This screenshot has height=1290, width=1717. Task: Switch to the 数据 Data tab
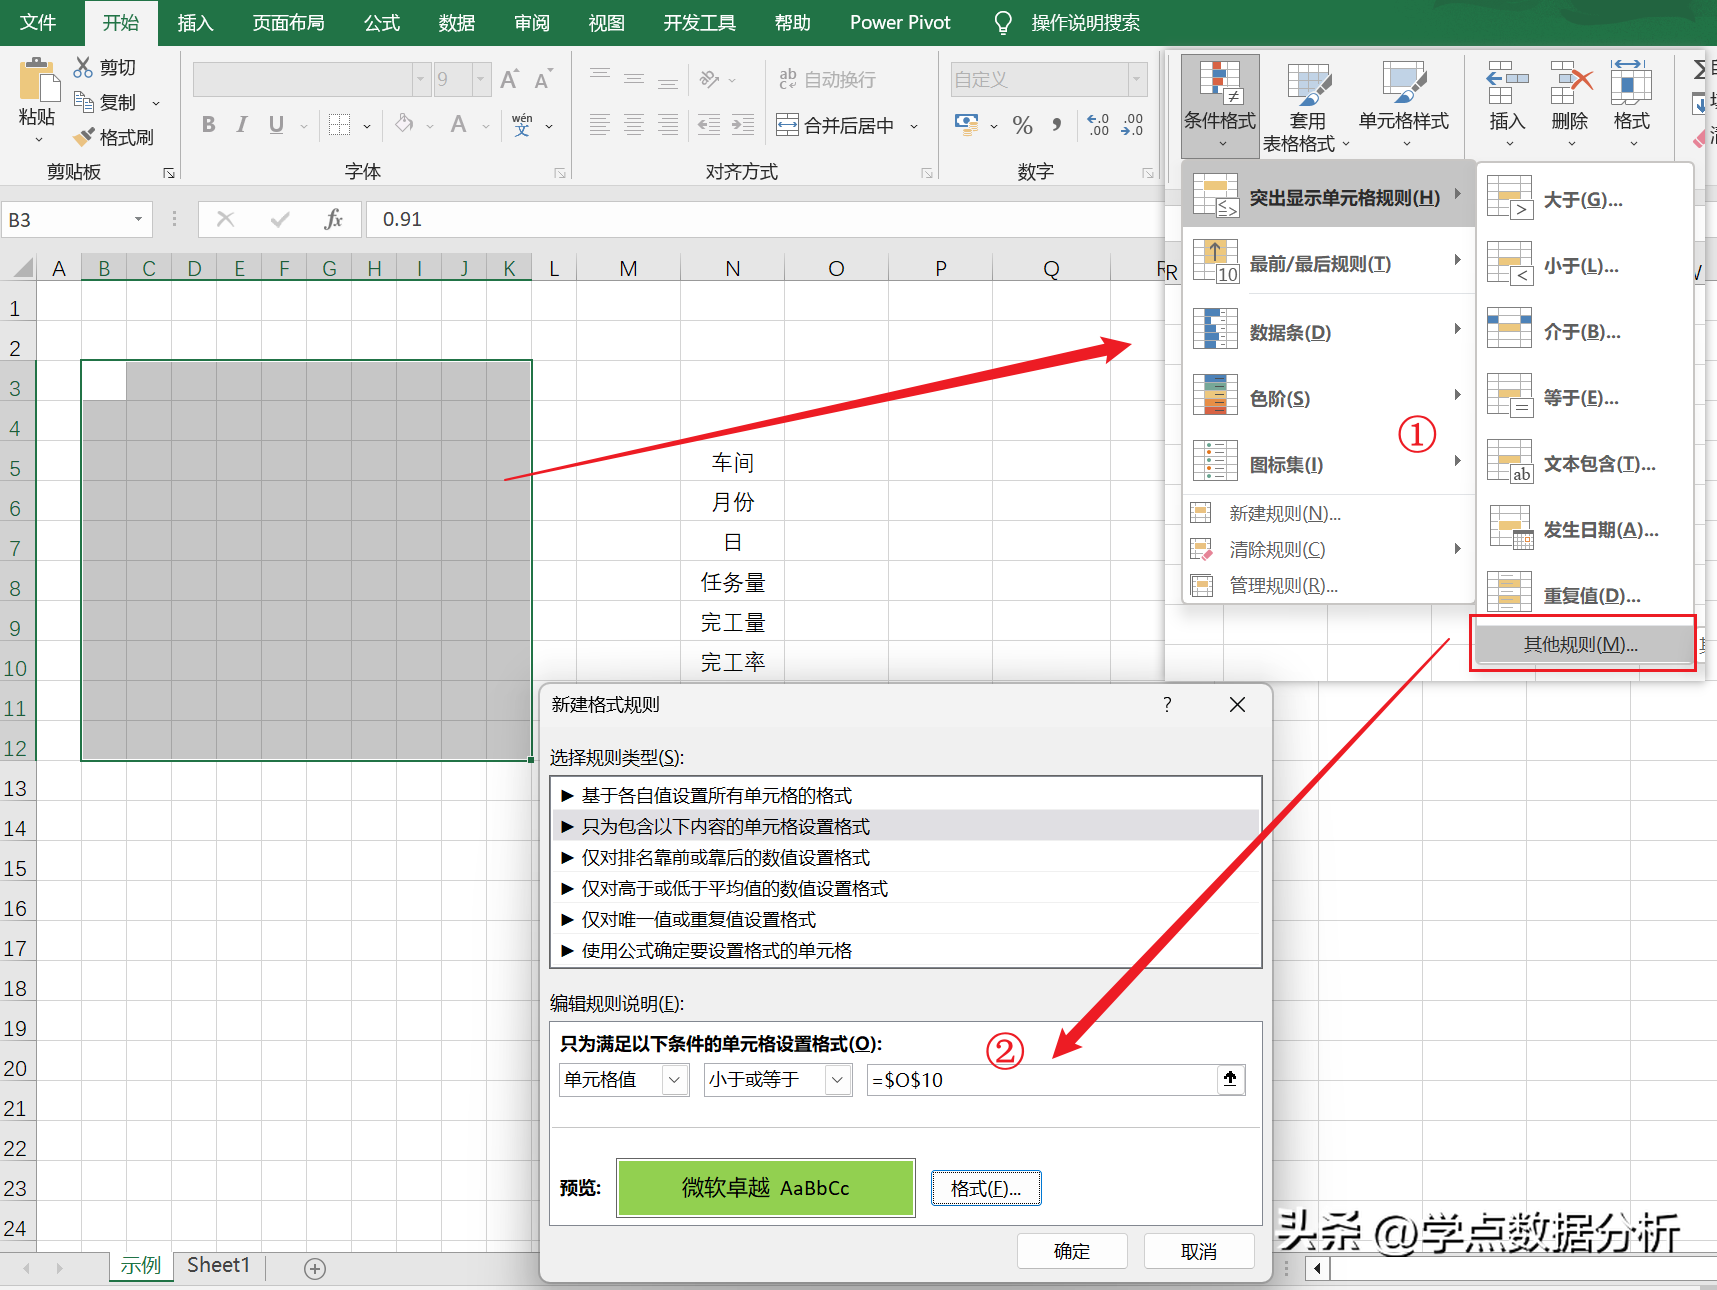pos(456,22)
